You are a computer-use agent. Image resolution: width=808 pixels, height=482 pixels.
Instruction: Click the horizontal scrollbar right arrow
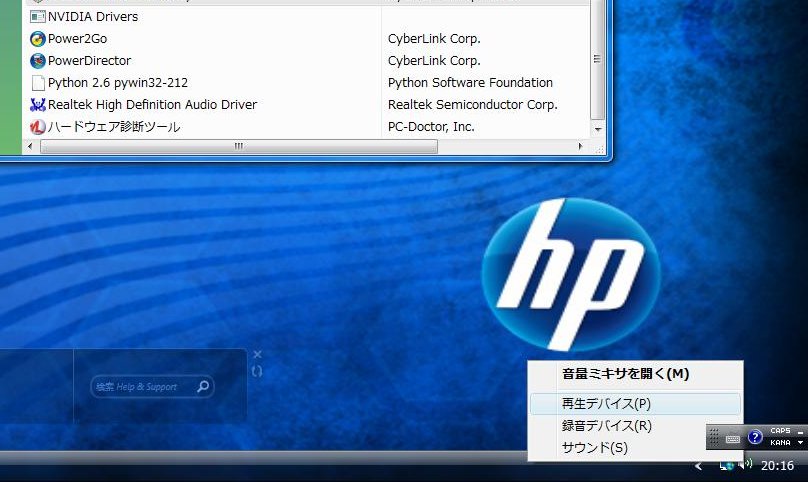pyautogui.click(x=581, y=146)
